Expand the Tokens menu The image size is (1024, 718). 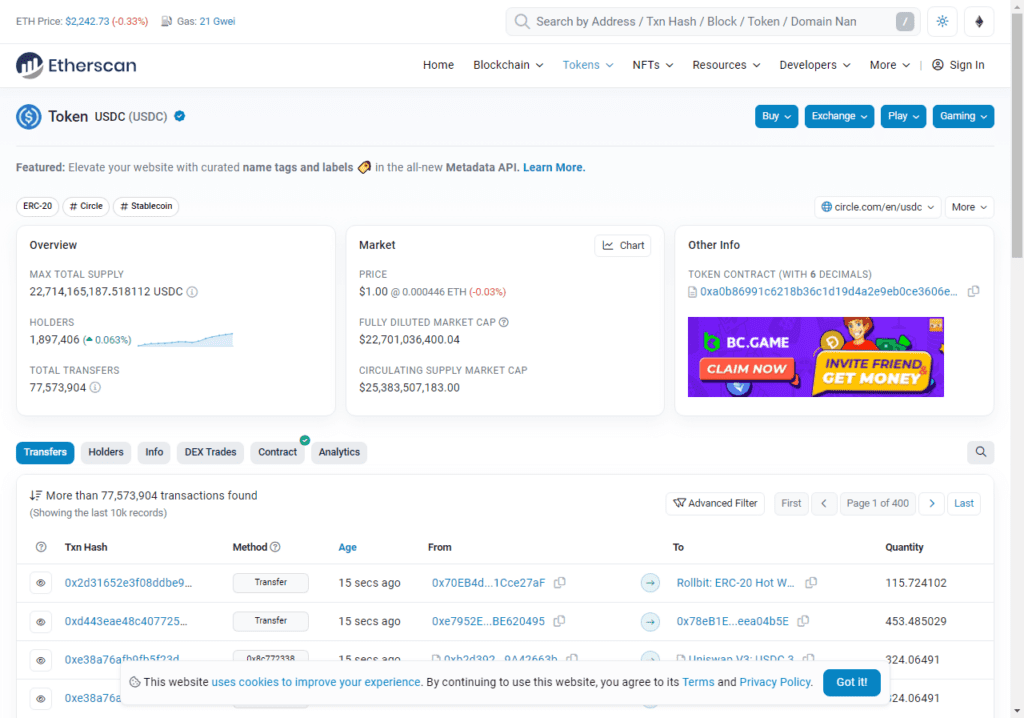(588, 65)
